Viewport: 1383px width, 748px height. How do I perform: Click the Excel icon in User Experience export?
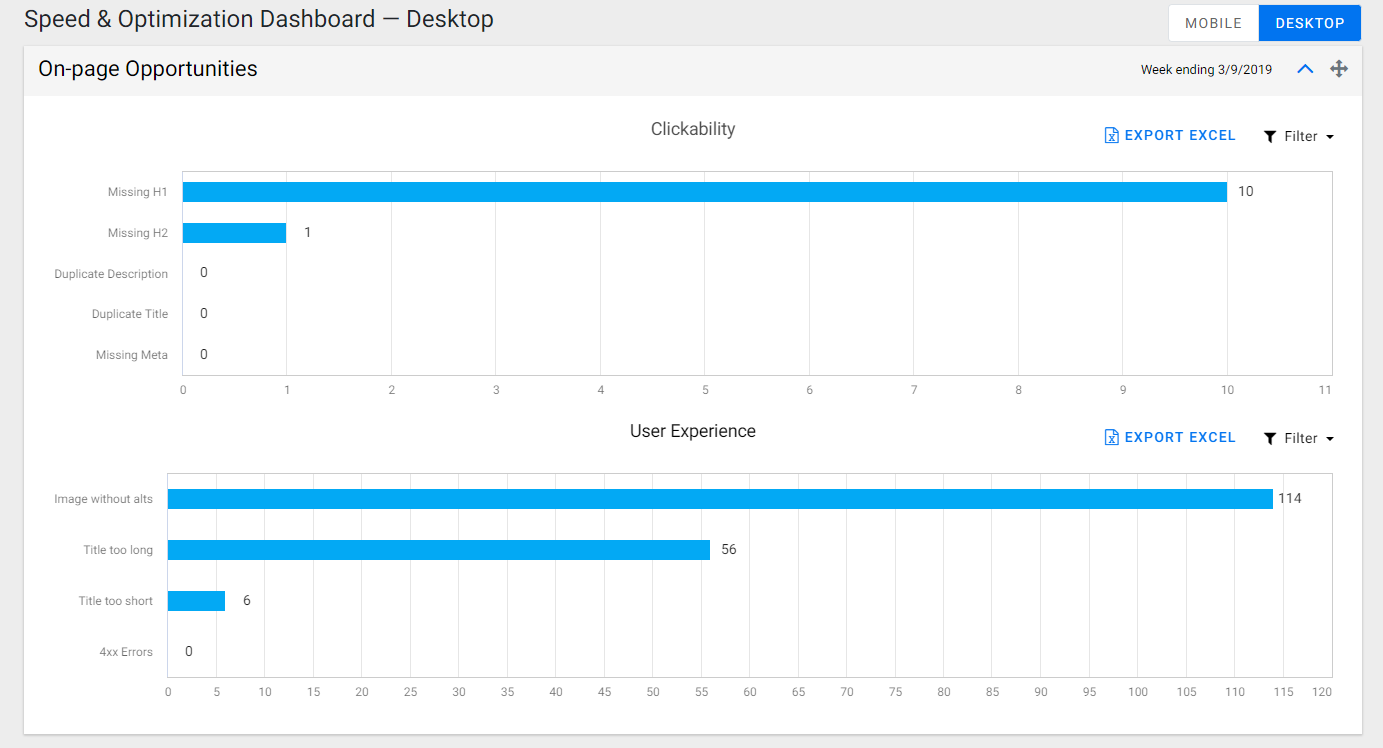[x=1111, y=437]
